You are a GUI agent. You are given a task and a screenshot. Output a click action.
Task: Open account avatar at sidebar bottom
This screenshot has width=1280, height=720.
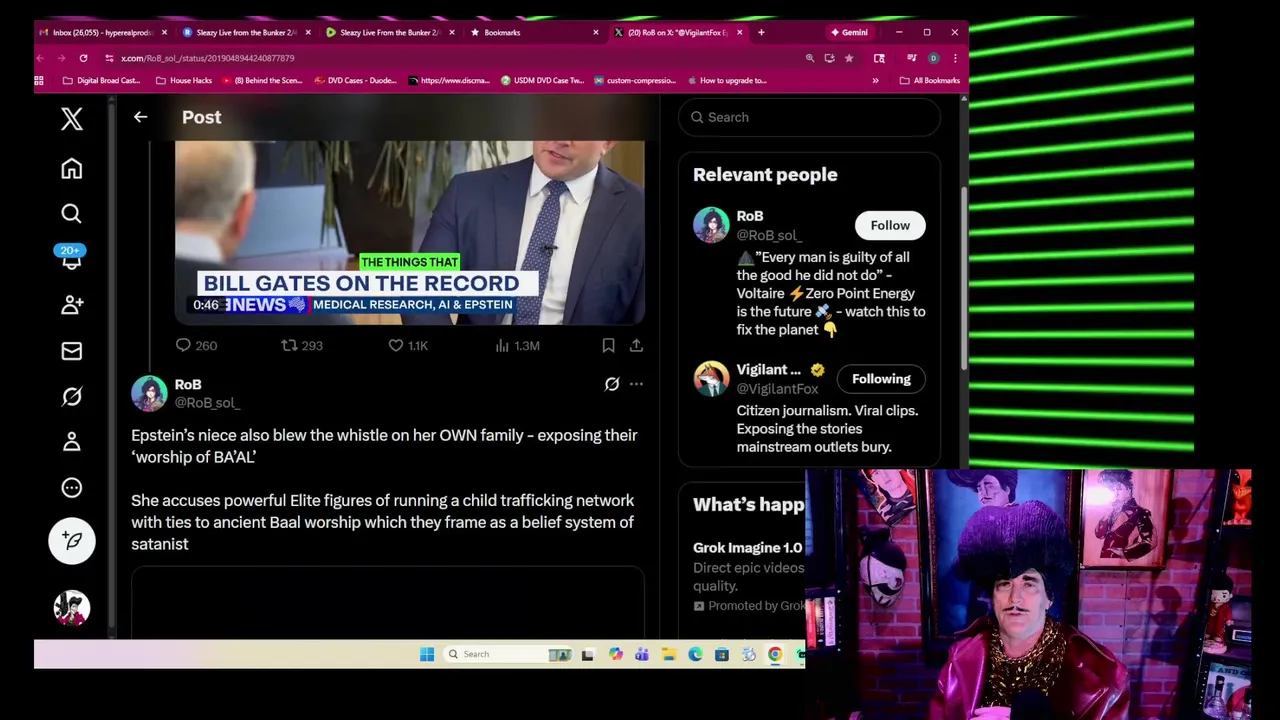point(71,608)
